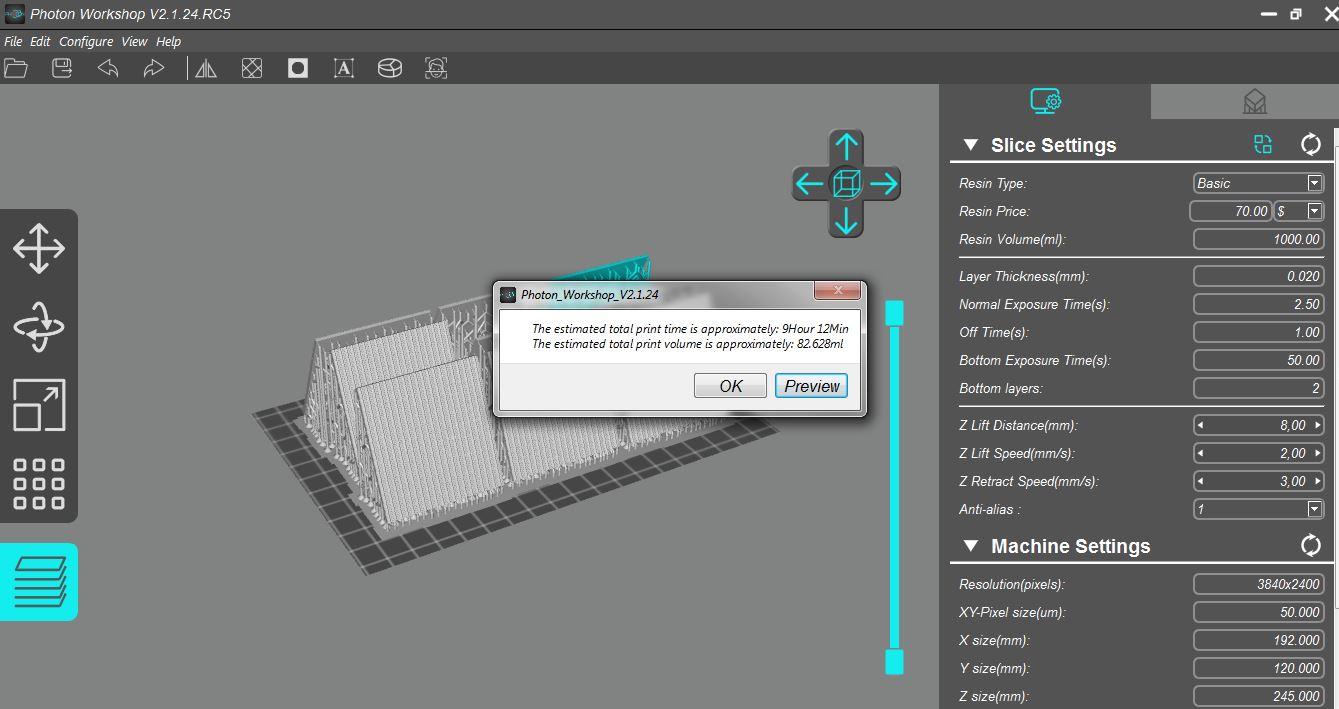Open the grid layout tool in sidebar
This screenshot has height=709, width=1339.
[39, 484]
